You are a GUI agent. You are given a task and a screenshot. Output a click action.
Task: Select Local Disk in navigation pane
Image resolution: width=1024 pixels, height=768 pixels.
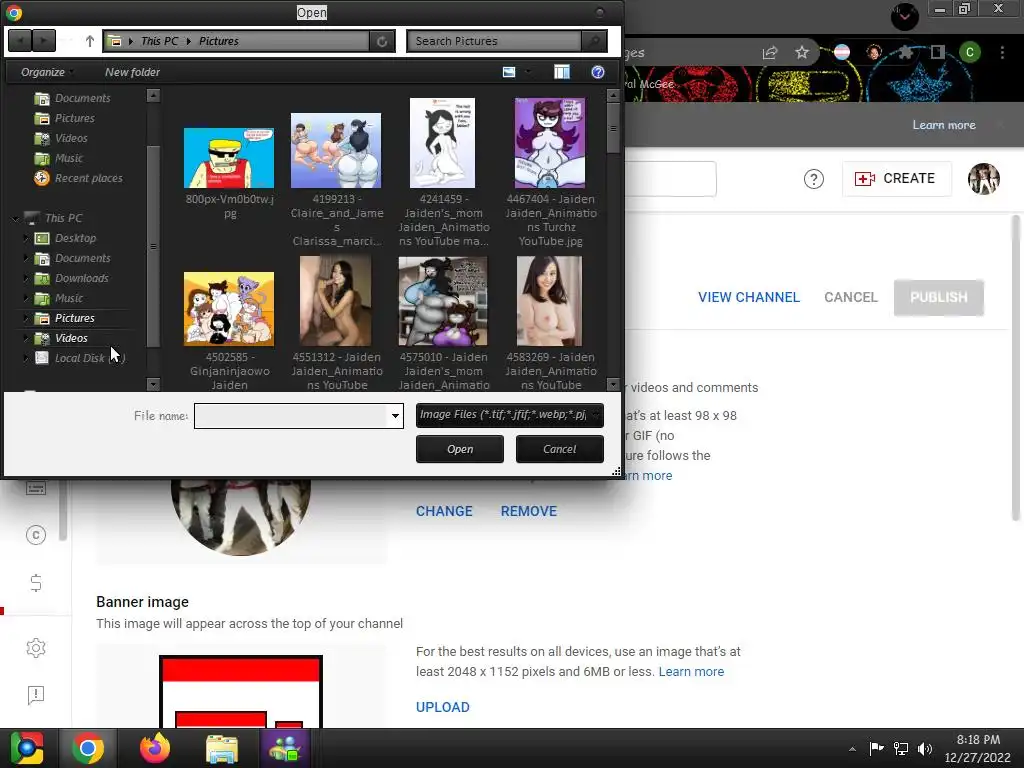pyautogui.click(x=79, y=358)
